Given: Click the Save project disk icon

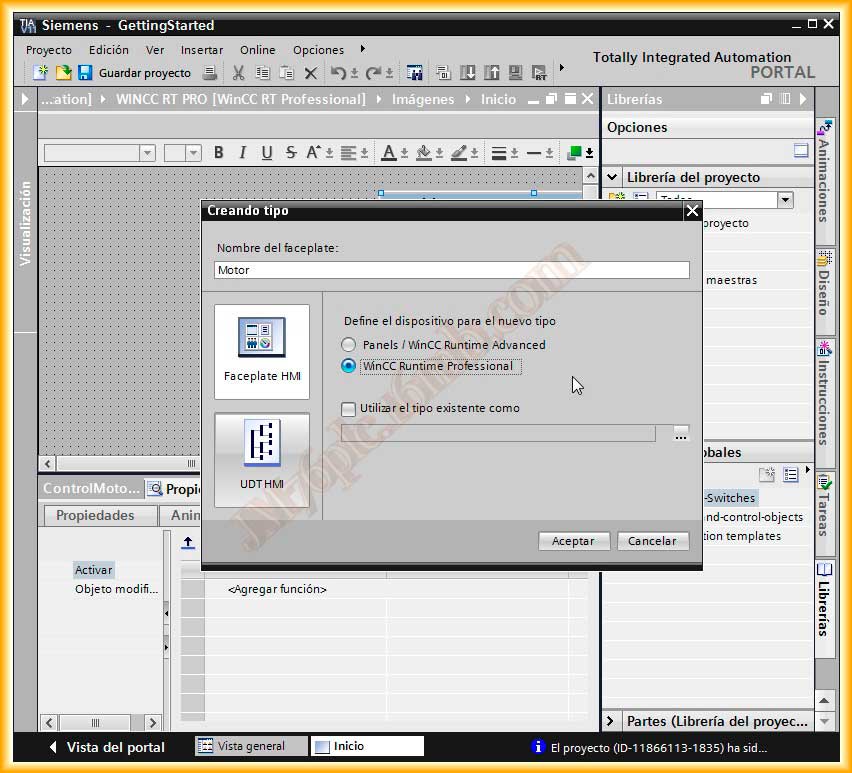Looking at the screenshot, I should (85, 73).
